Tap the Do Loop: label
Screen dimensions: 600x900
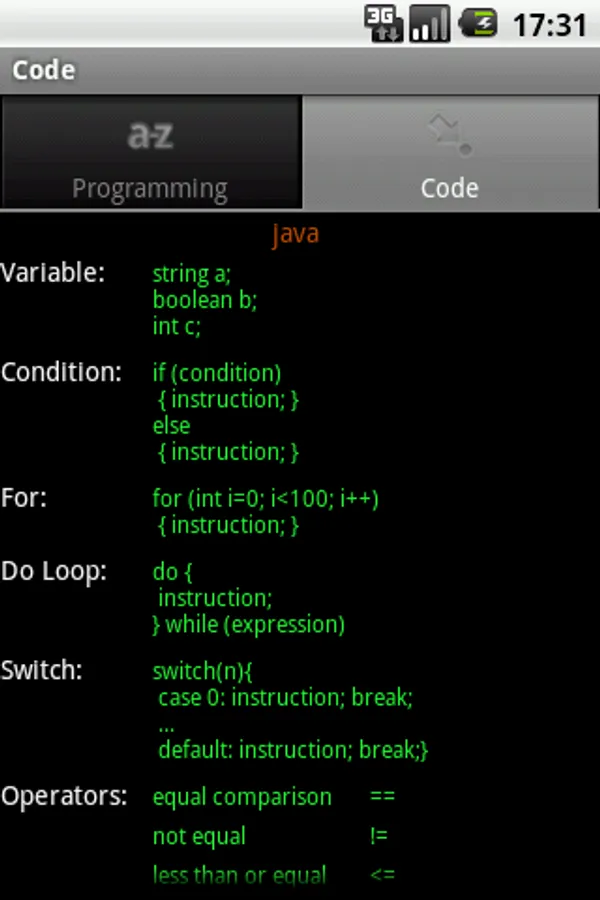pos(54,572)
